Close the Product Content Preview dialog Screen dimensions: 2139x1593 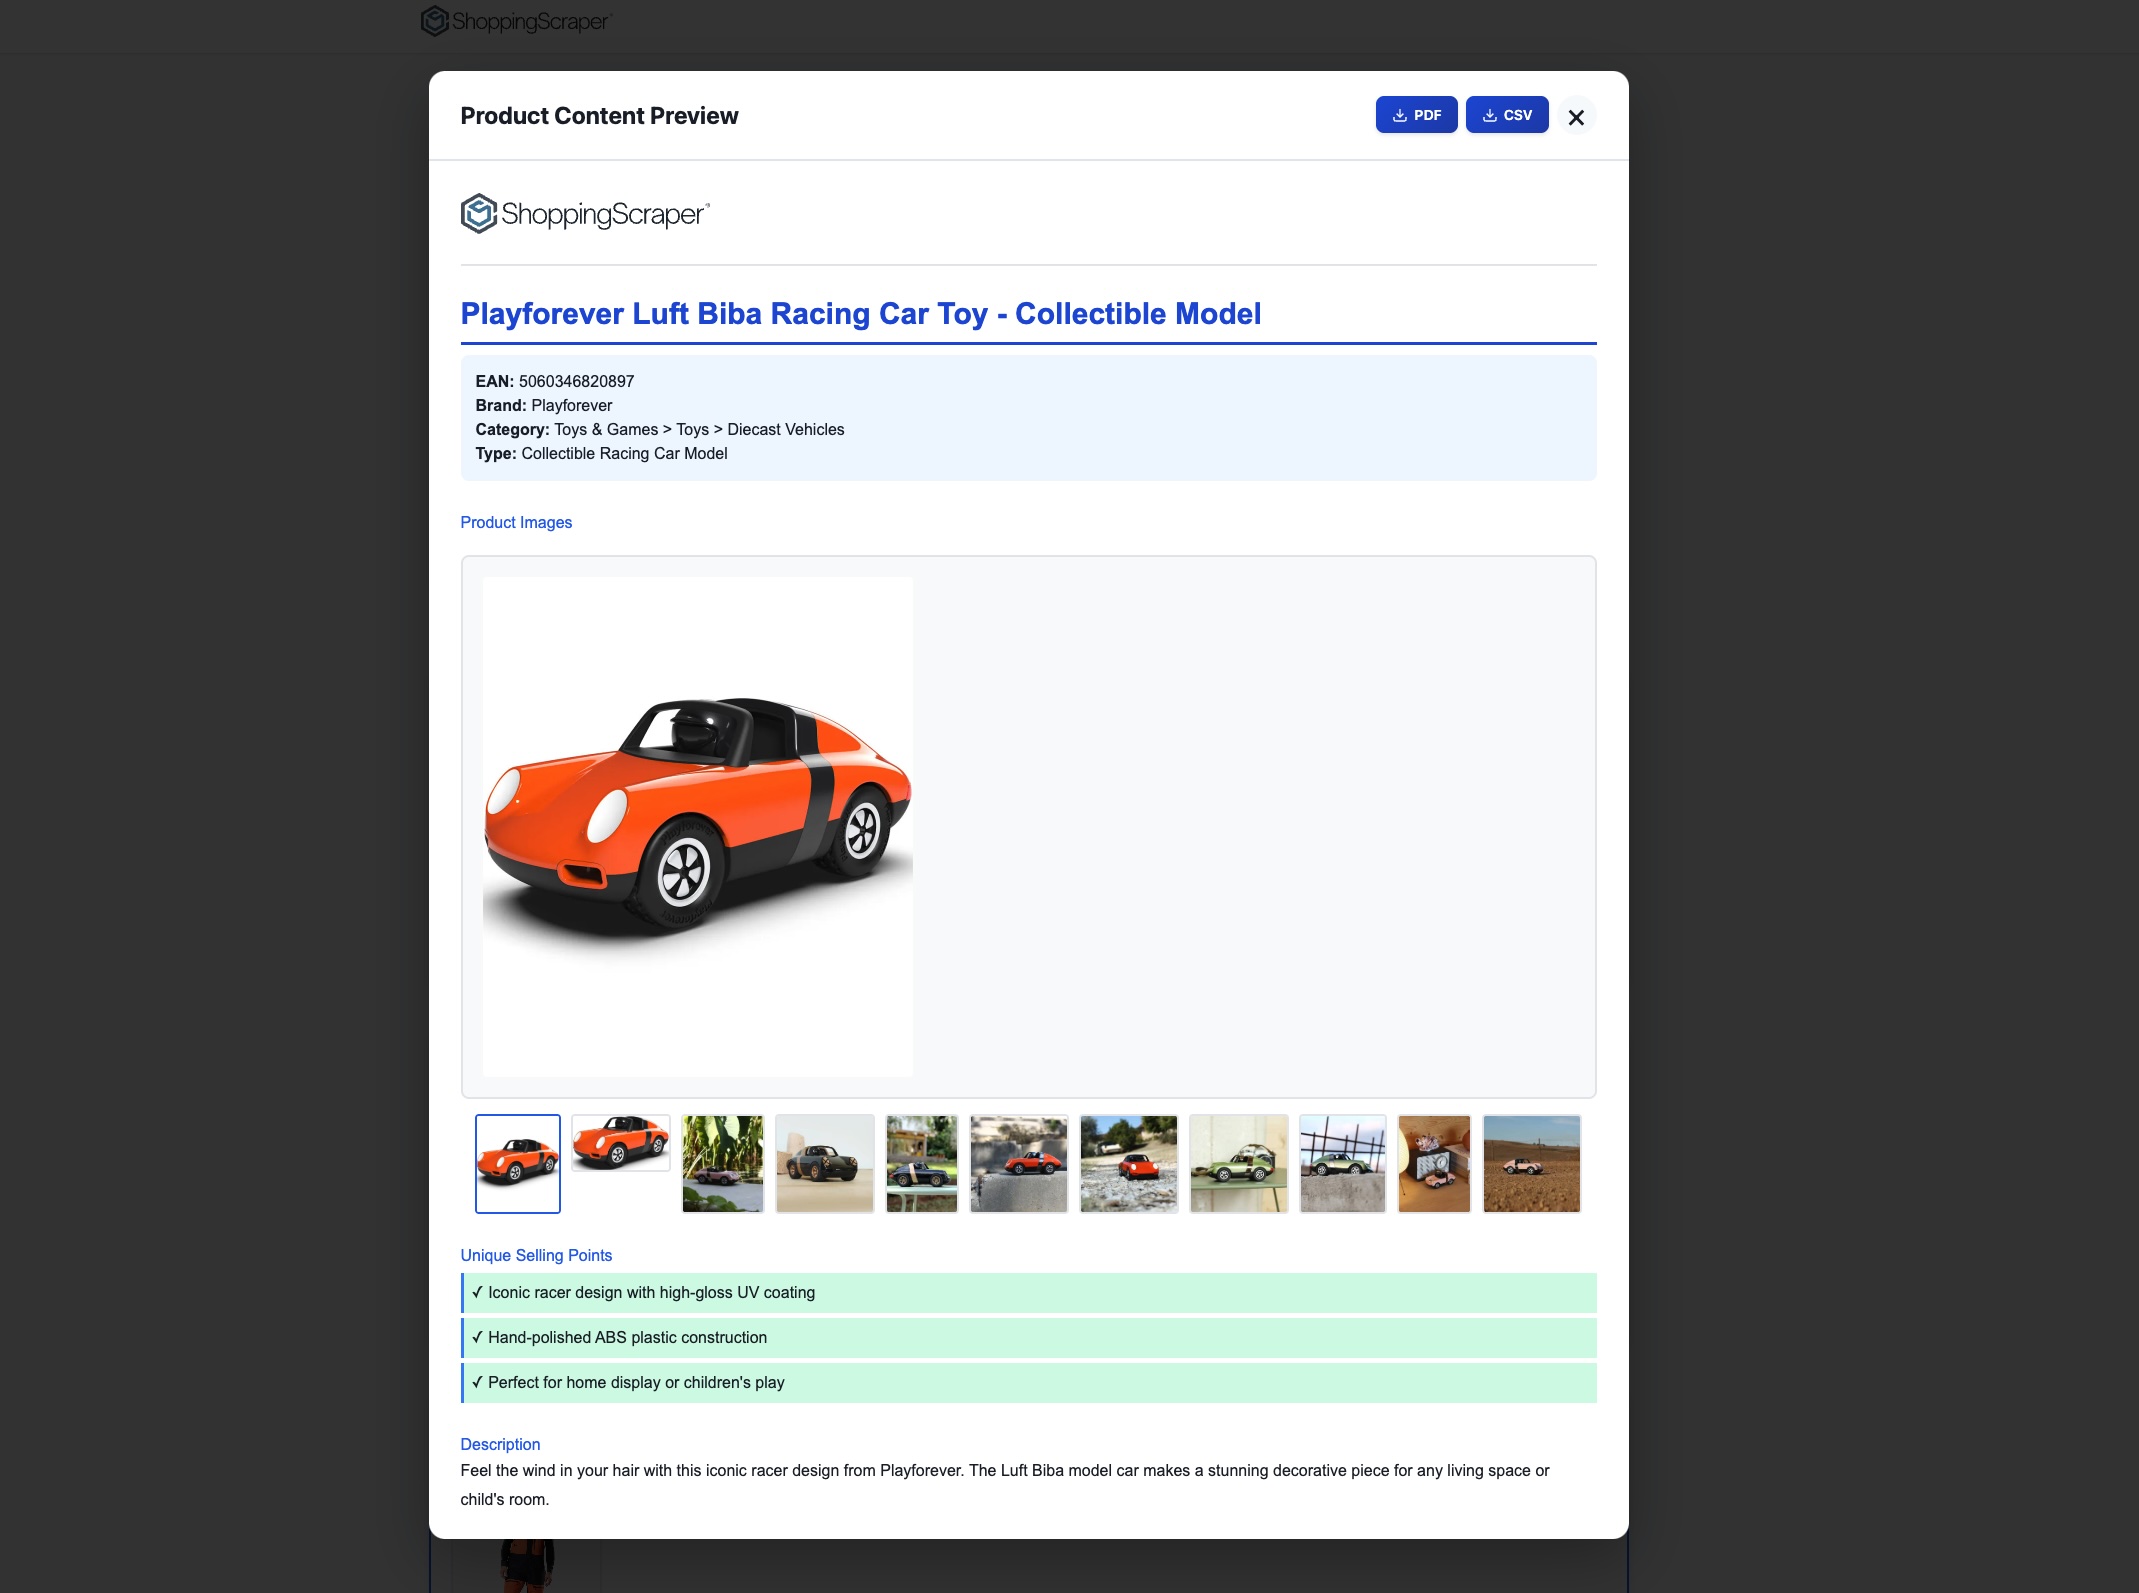pyautogui.click(x=1576, y=117)
